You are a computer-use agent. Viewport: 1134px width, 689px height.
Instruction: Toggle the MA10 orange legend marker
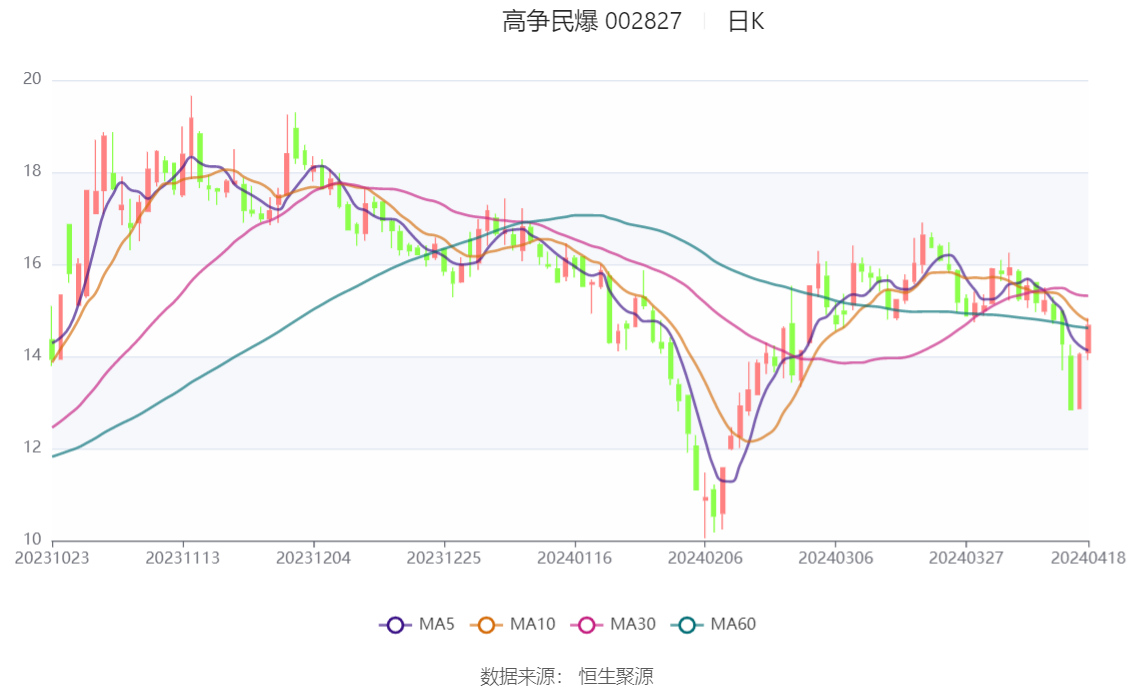click(x=487, y=625)
